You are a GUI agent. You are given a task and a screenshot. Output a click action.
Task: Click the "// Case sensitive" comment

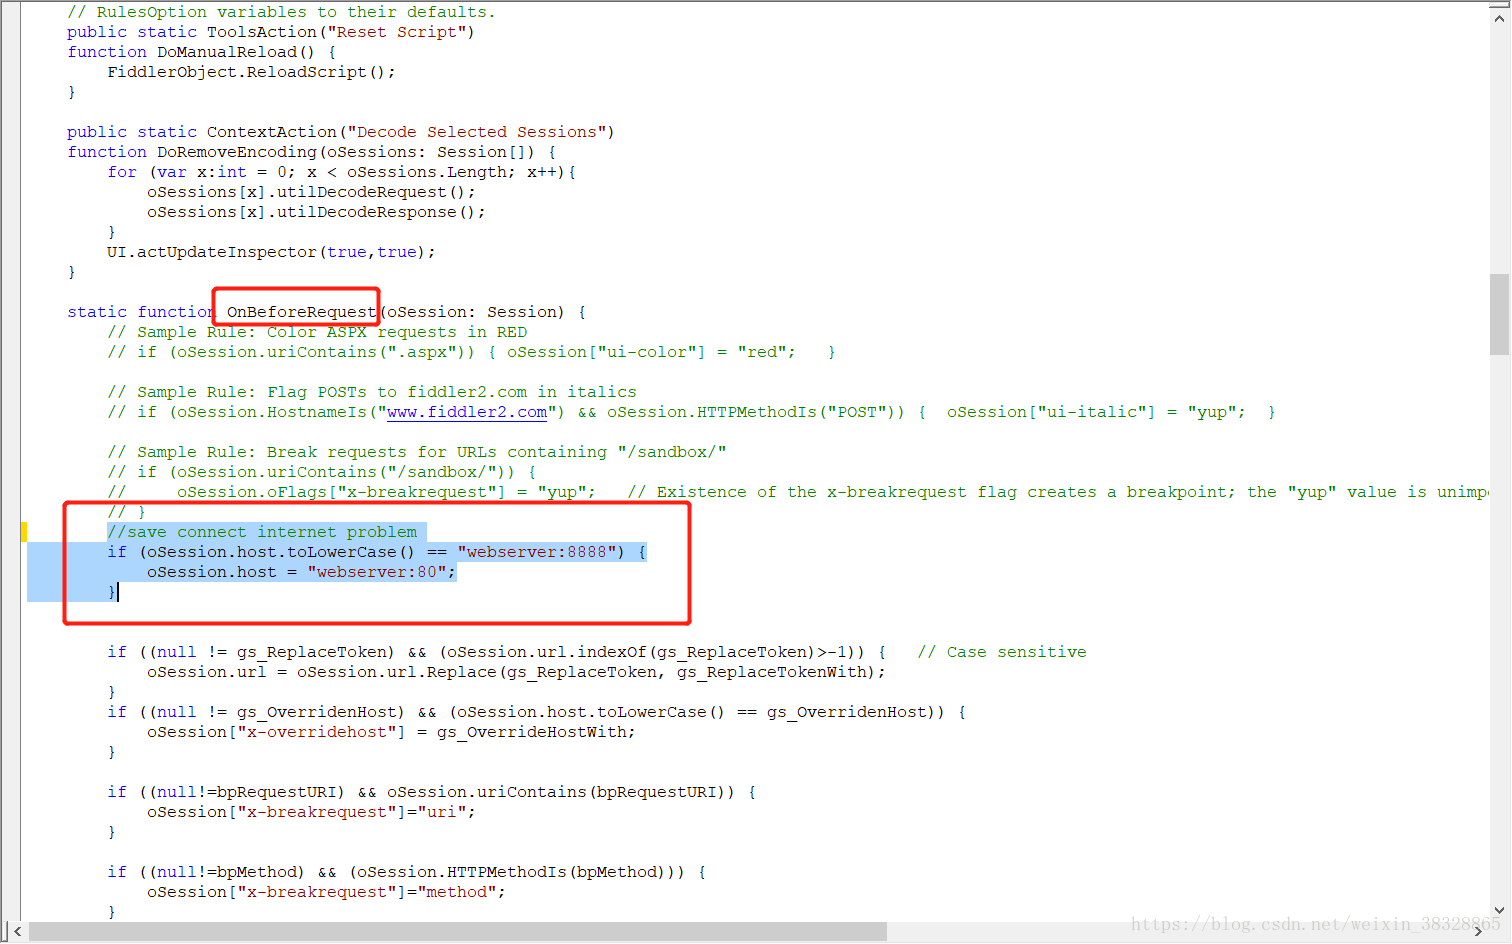pos(1002,652)
